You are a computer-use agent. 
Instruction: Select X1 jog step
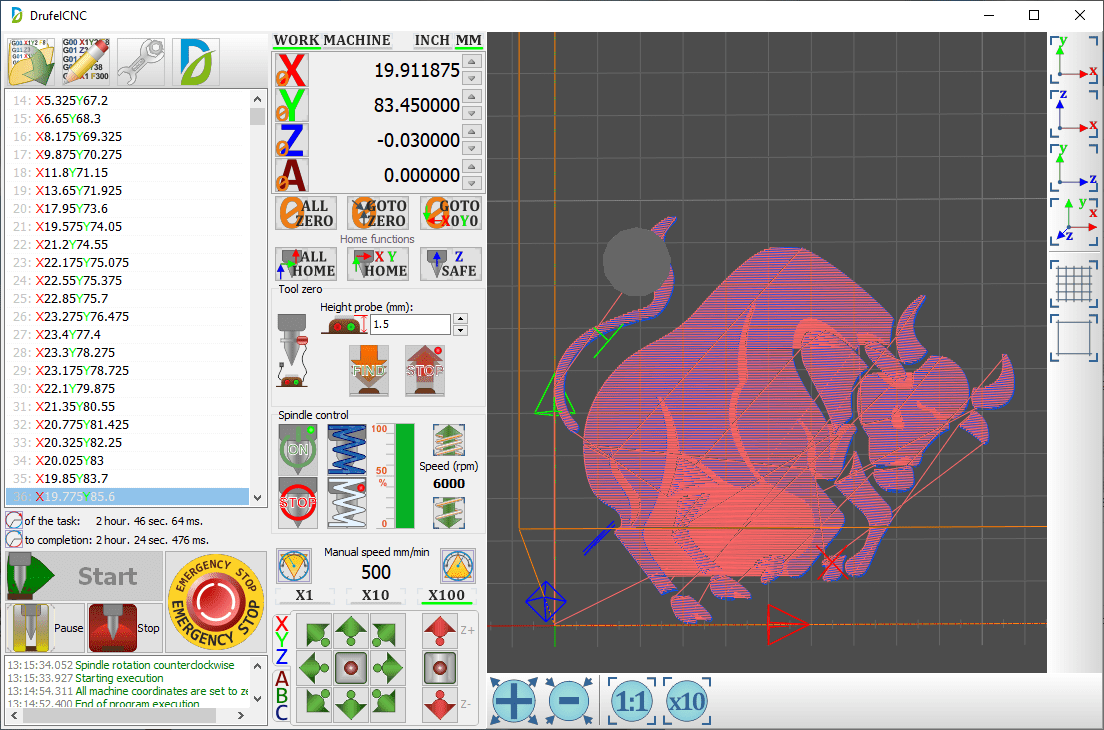pos(304,596)
